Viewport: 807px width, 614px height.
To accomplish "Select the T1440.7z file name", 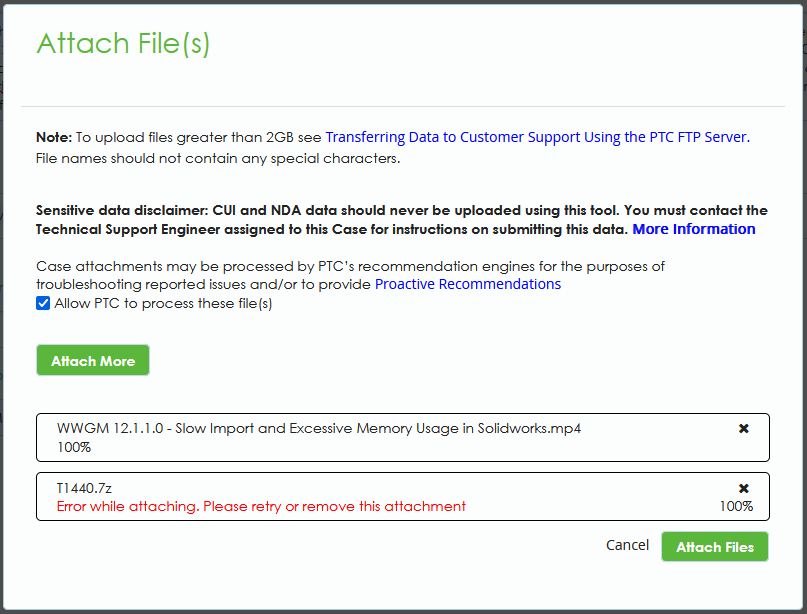I will (x=84, y=488).
